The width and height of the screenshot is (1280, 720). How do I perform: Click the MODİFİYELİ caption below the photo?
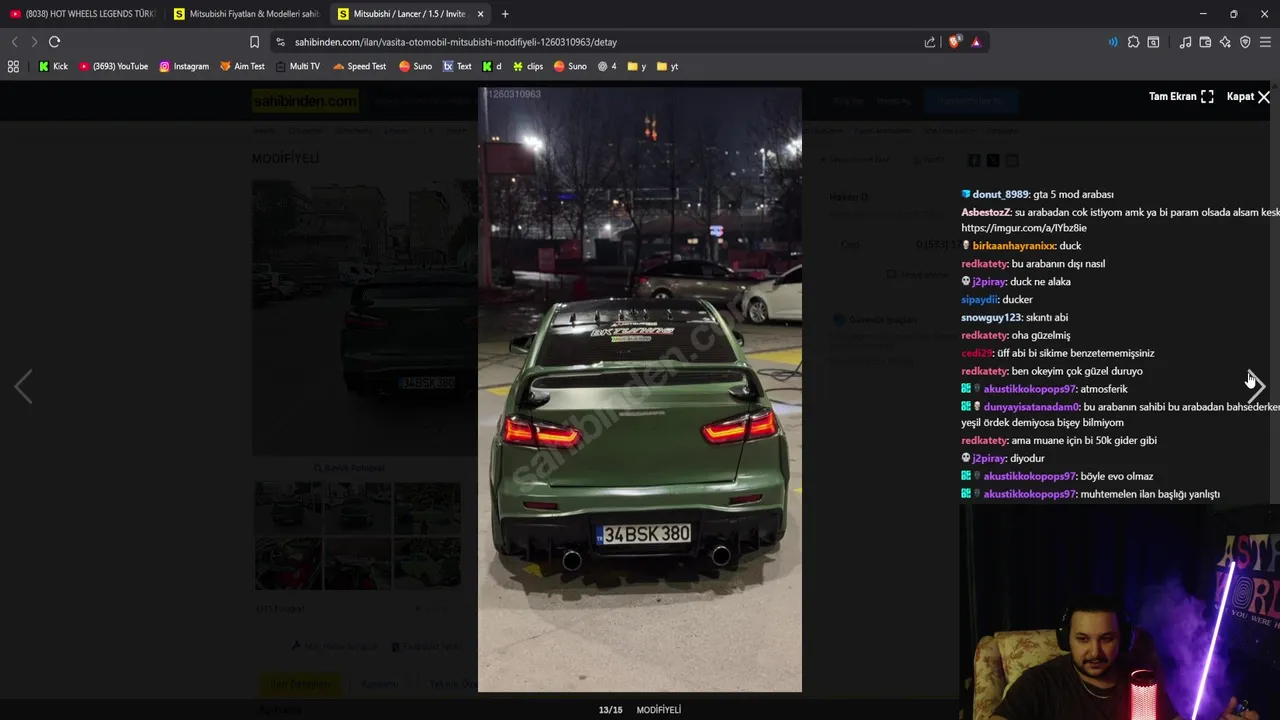pos(659,710)
